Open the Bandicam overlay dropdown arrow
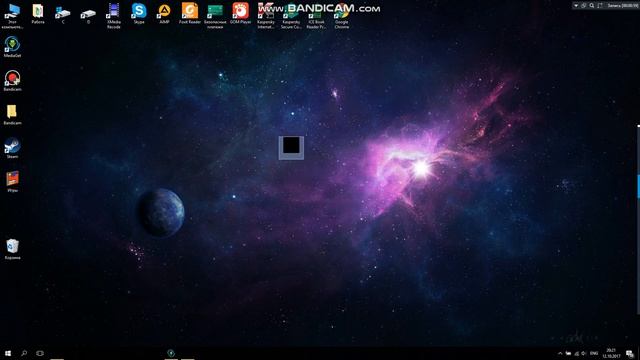 [x=576, y=6]
